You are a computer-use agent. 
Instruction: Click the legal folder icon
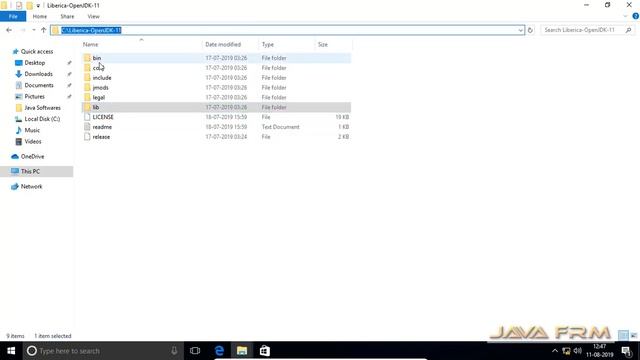[x=87, y=97]
